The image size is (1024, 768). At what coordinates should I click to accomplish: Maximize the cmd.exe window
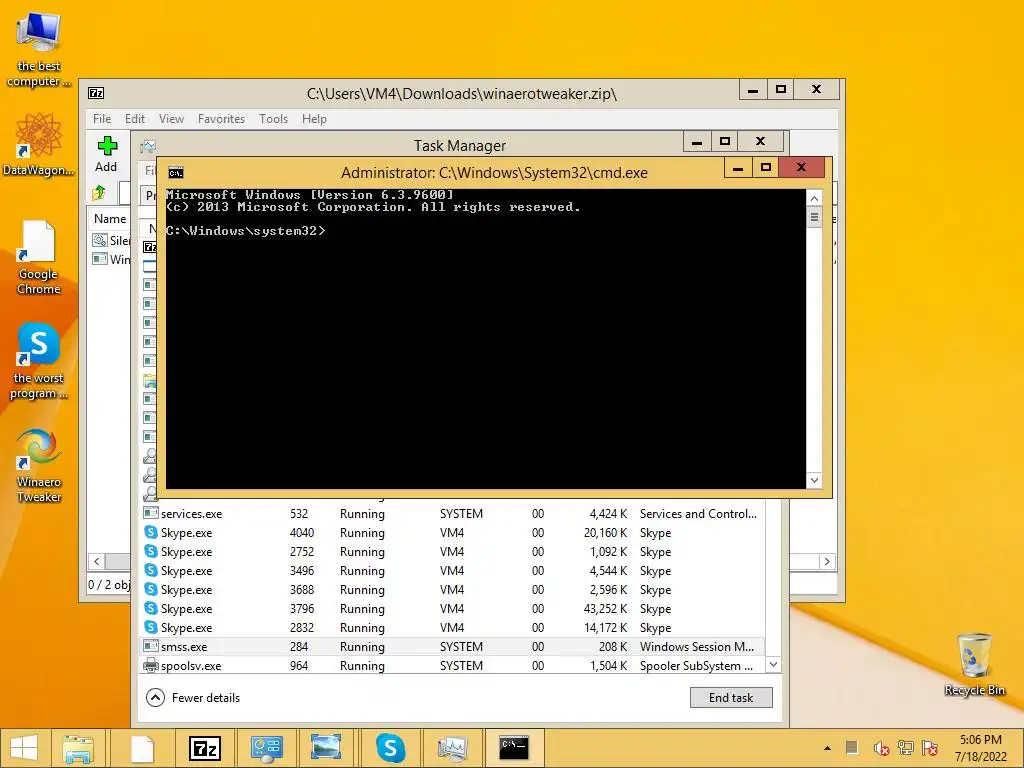tap(766, 167)
